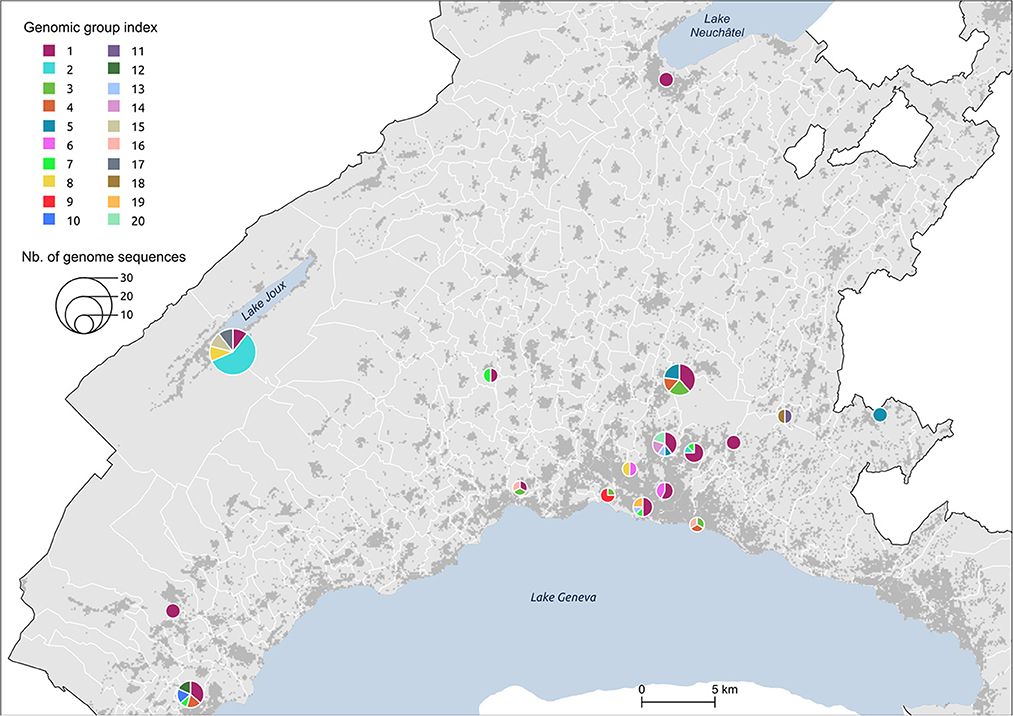Click the green and magenta two-part pie marker
1013x716 pixels.
click(490, 375)
